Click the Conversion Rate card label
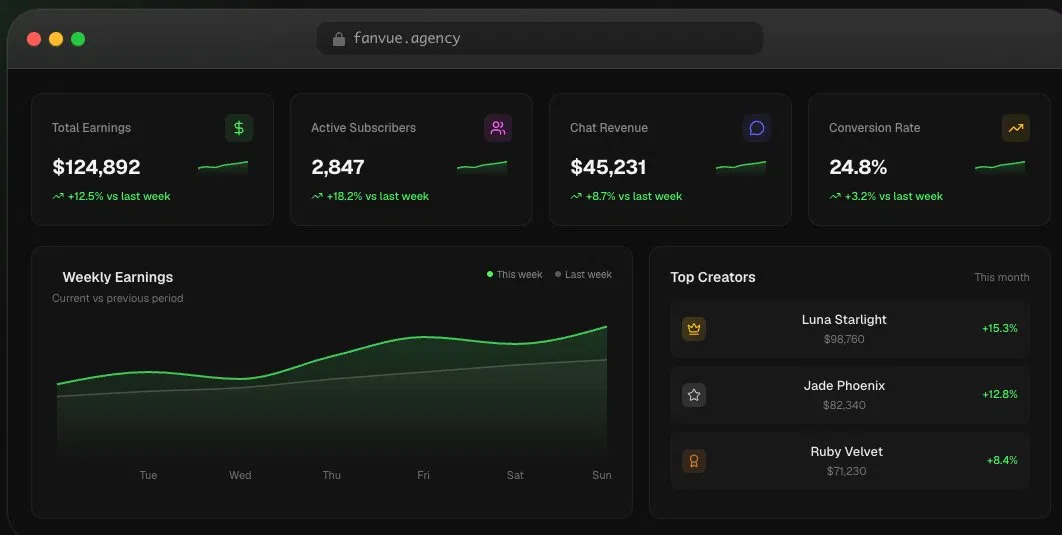This screenshot has height=535, width=1062. (874, 127)
